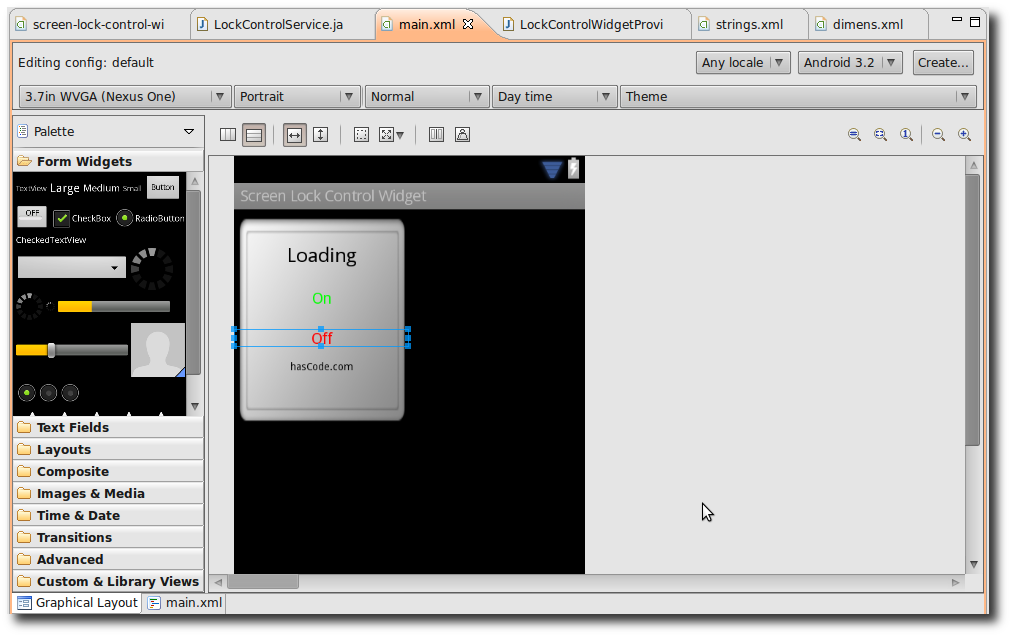Screen dimensions: 1012x637
Task: Open the device configuration dropdown showing Nexus One
Action: tap(120, 96)
